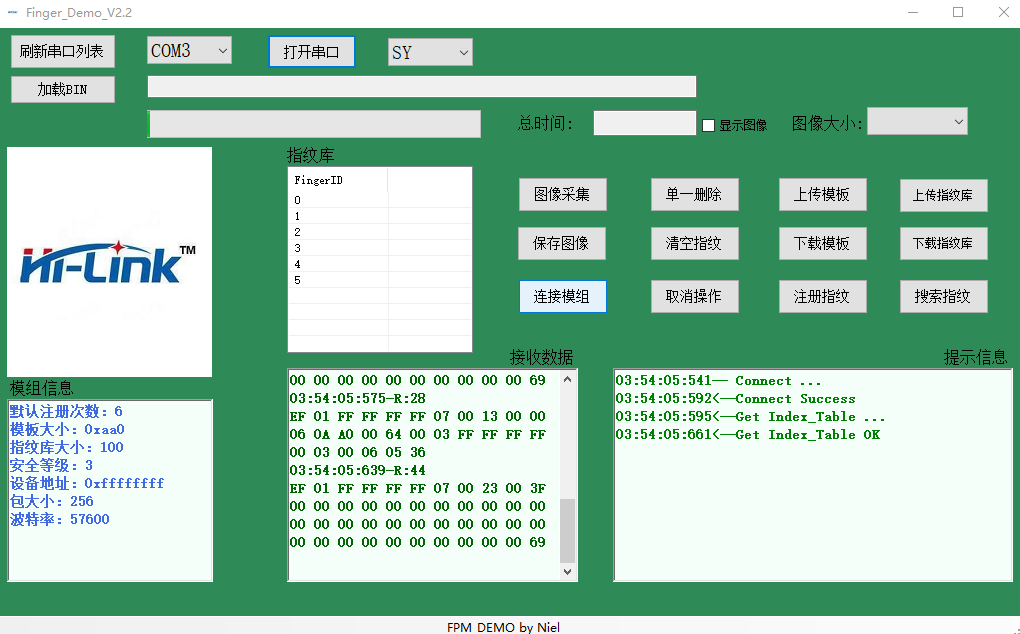1020x634 pixels.
Task: Click the 图像采集 capture button
Action: [563, 194]
